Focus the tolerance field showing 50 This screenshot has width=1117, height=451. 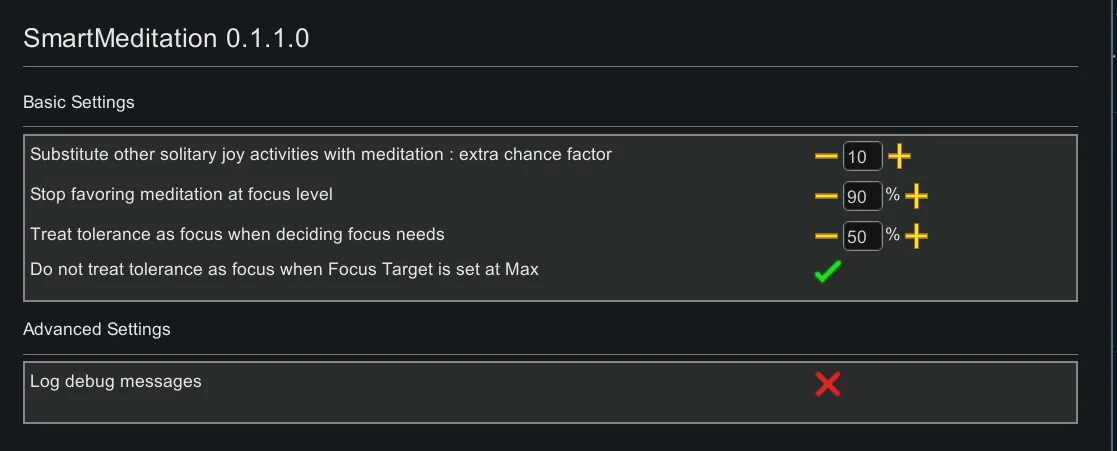(862, 237)
